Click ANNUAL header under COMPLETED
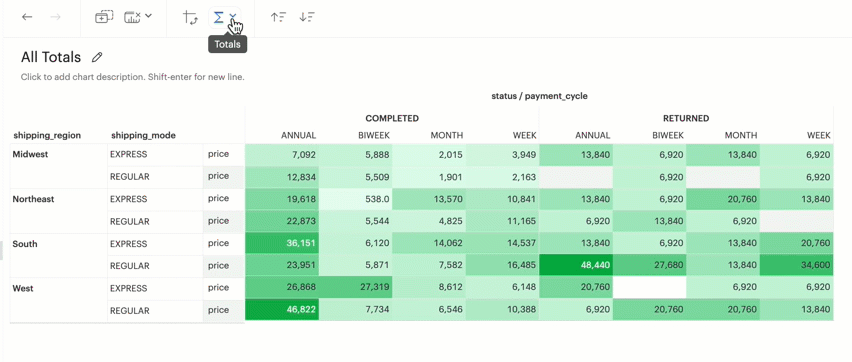 tap(298, 135)
